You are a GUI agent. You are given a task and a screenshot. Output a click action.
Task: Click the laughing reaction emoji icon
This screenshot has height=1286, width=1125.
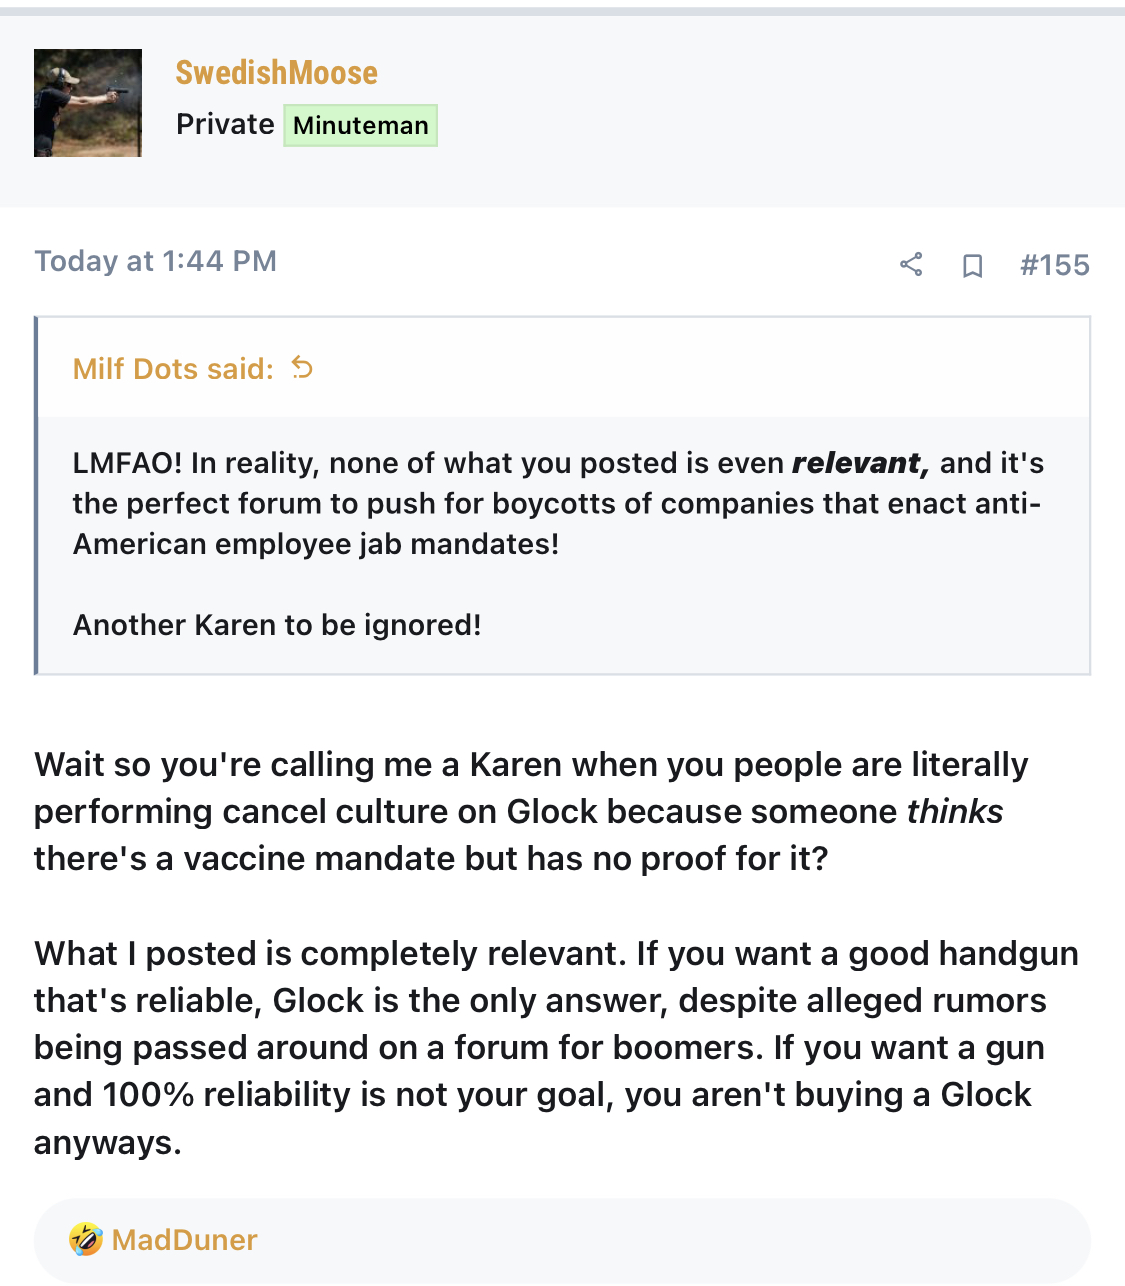tap(86, 1240)
